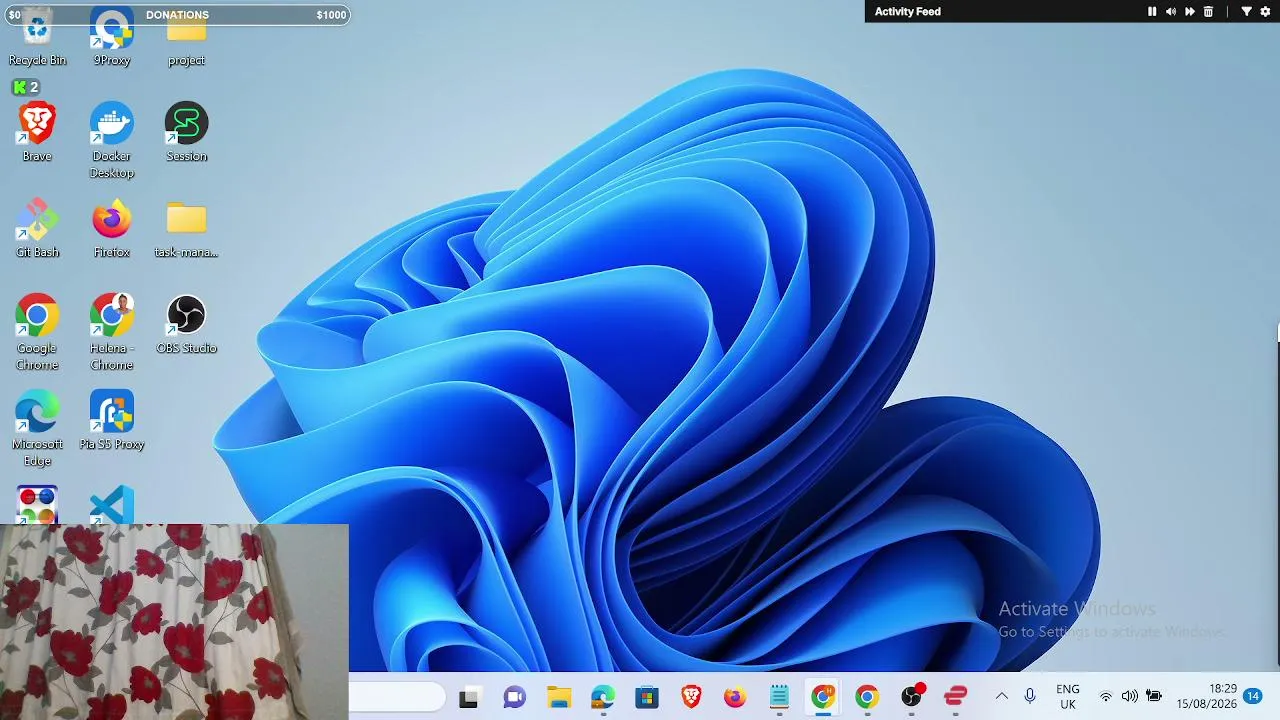
Task: Select the Microsoft Edge desktop shortcut
Action: click(37, 428)
